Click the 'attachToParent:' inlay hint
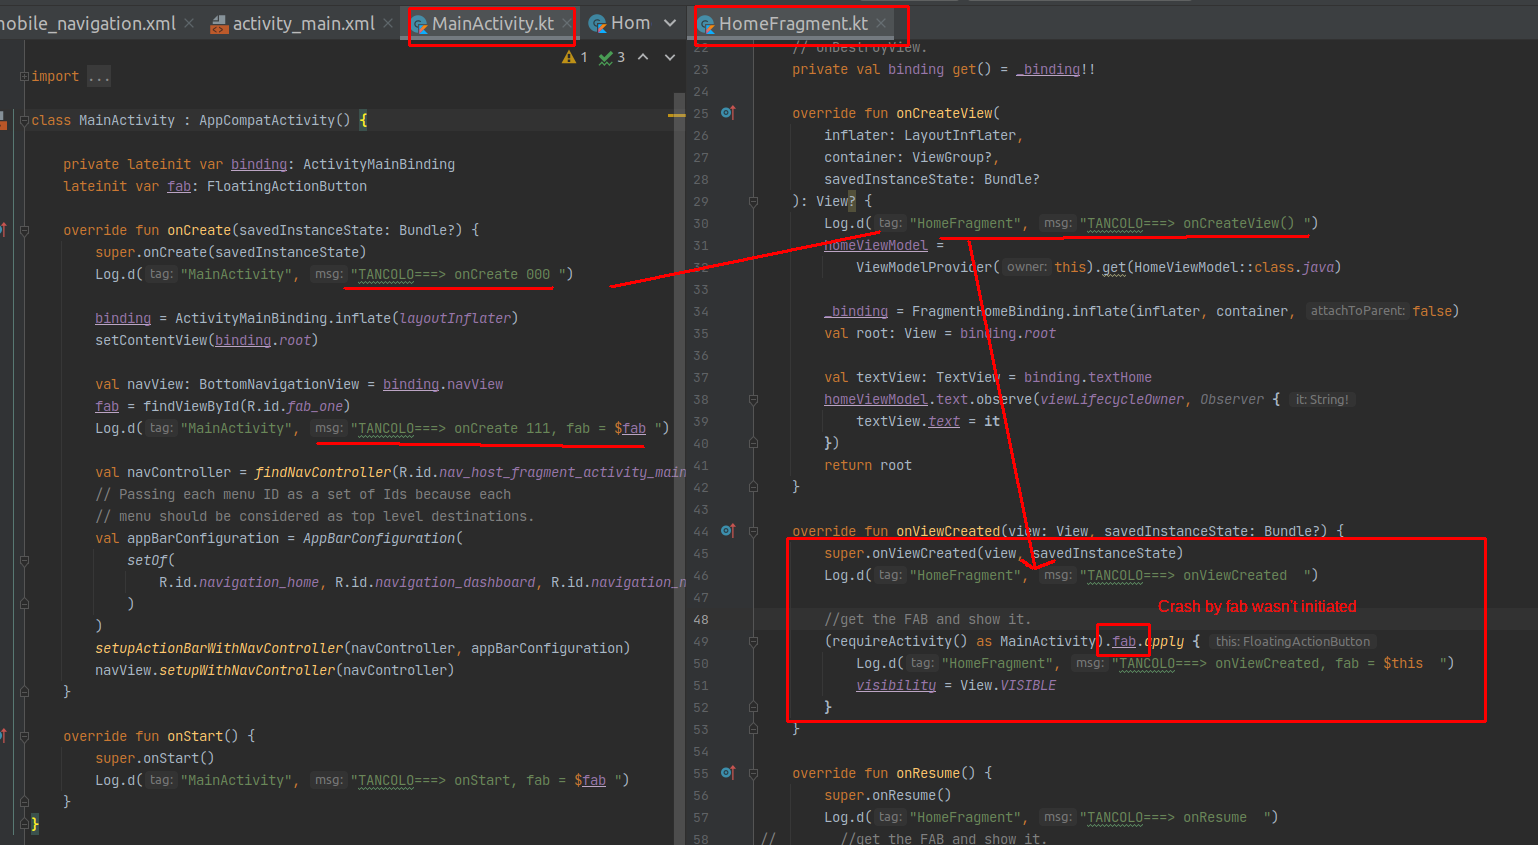The height and width of the screenshot is (845, 1538). tap(1357, 311)
